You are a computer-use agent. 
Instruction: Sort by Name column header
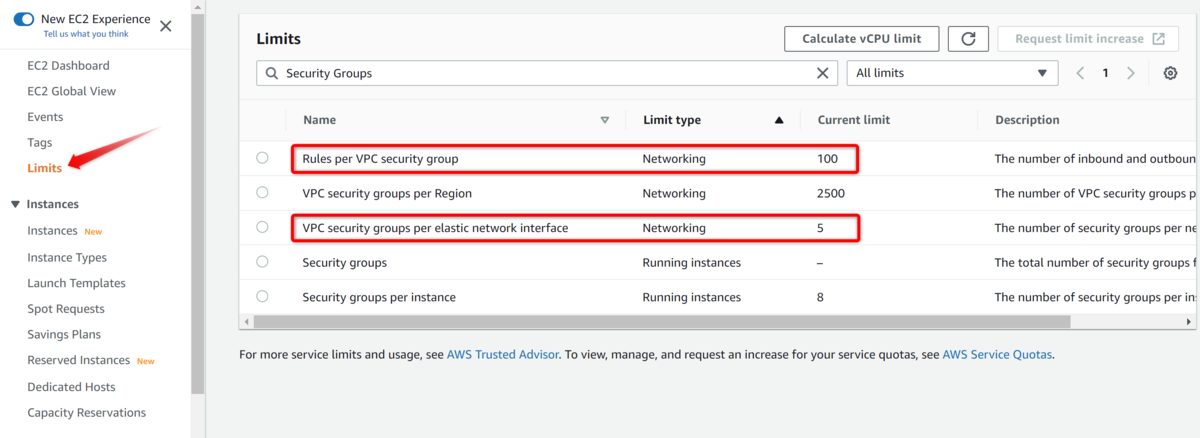point(319,120)
